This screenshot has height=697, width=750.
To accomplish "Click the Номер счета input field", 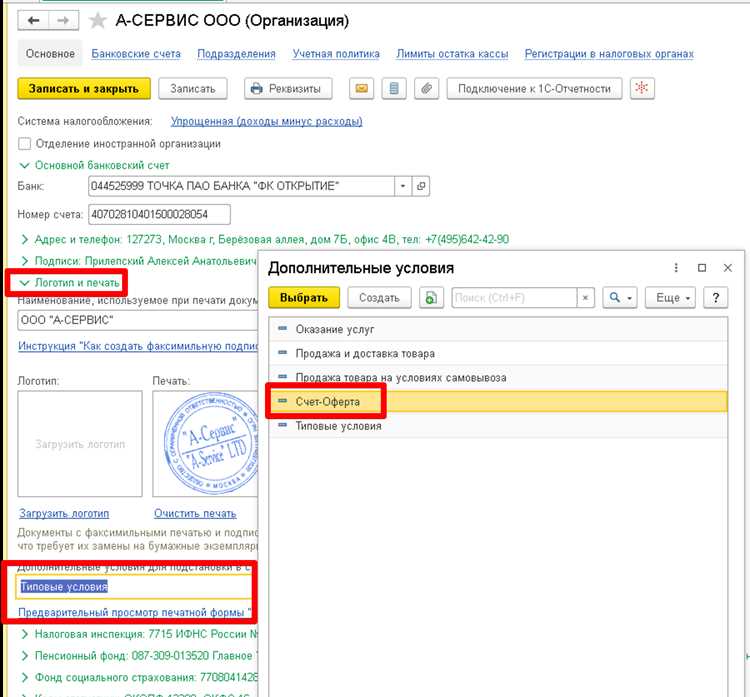I will [159, 214].
